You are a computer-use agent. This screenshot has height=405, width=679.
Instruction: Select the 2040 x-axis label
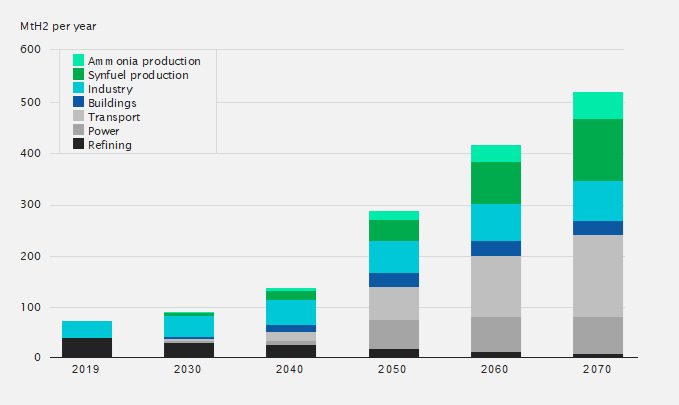[291, 370]
